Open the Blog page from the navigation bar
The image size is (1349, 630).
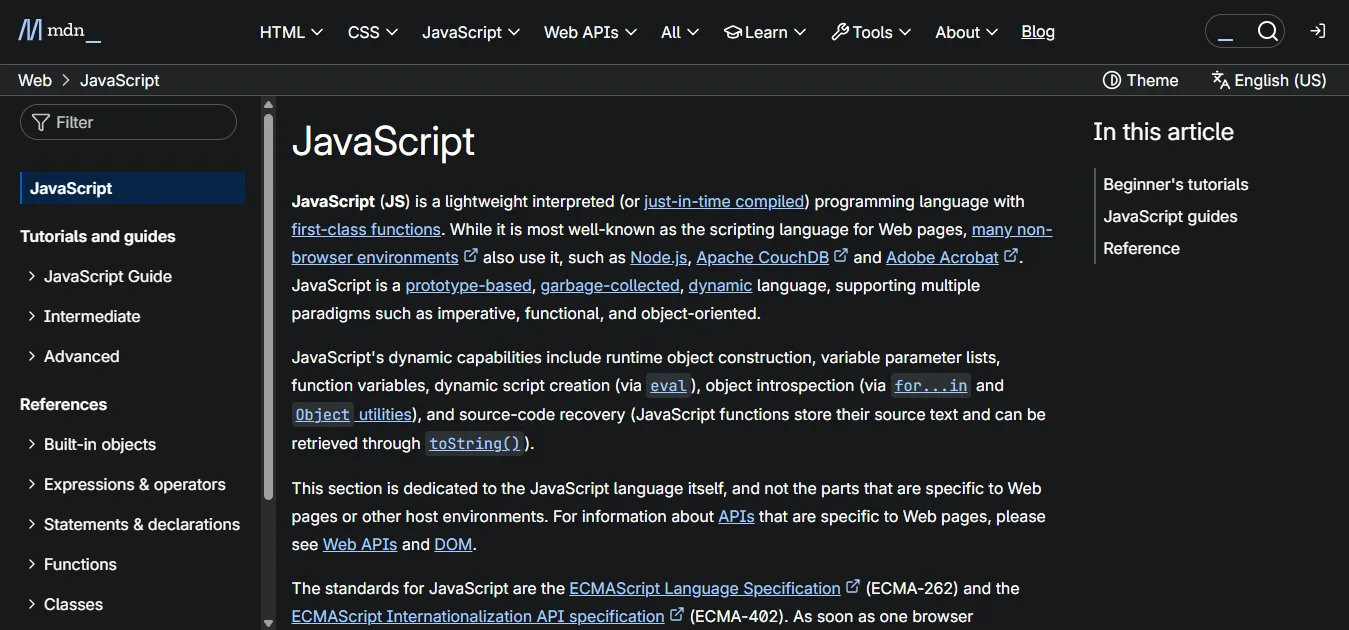[x=1037, y=32]
